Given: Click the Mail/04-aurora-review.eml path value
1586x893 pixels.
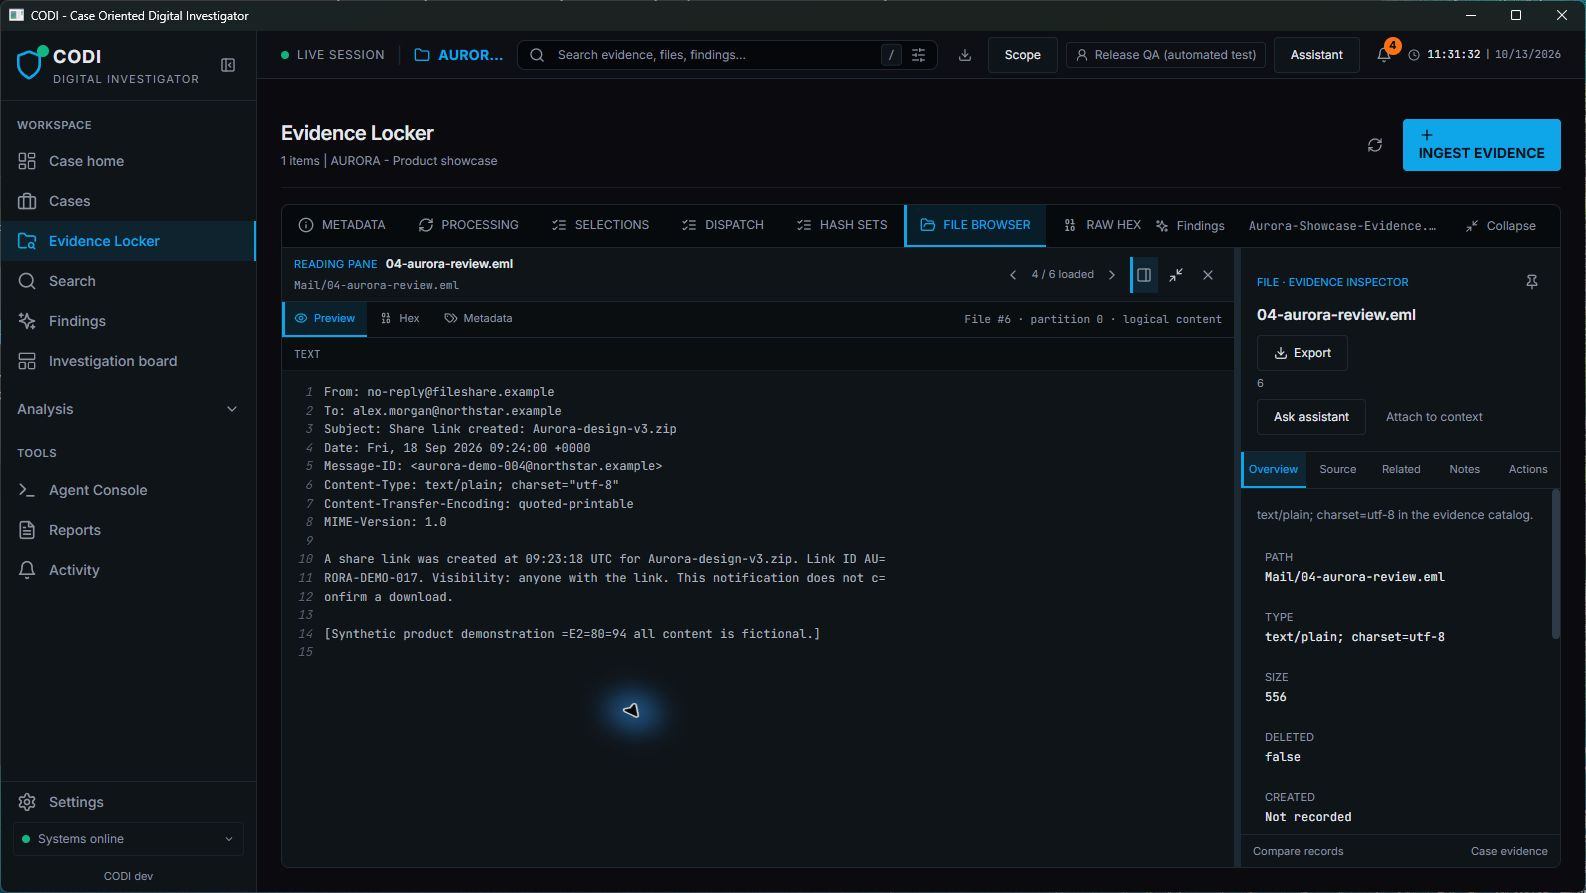Looking at the screenshot, I should (1354, 577).
